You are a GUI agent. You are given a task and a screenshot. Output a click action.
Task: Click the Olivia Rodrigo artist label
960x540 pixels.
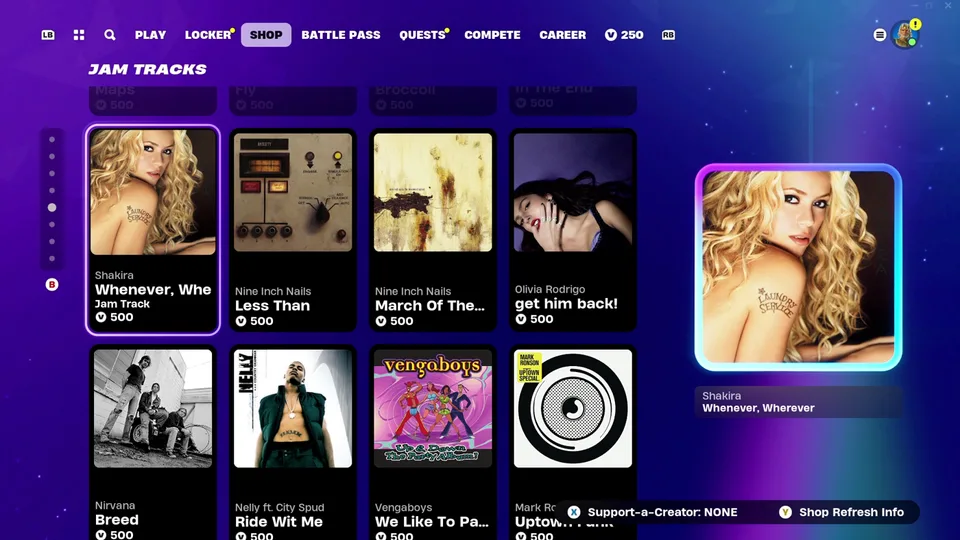point(550,289)
